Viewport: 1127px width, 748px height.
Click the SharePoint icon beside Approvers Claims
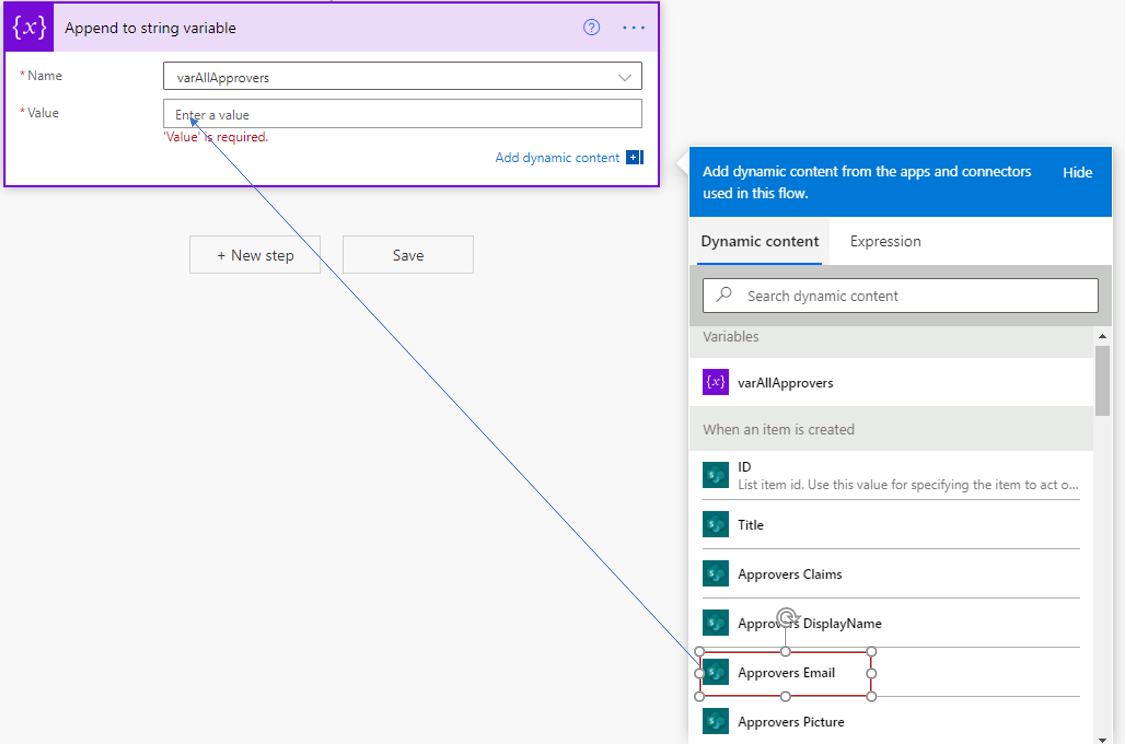pyautogui.click(x=715, y=573)
